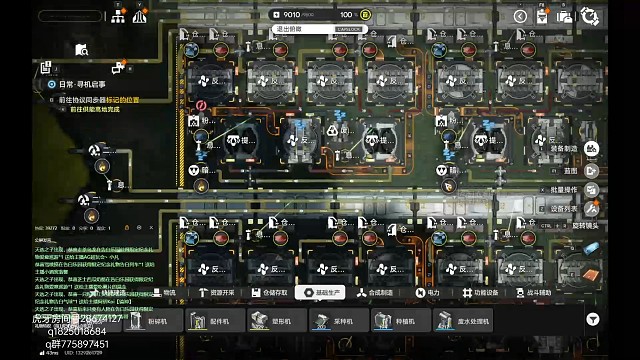Select the 废水处理机 wastewater treatment card
Screen dimensions: 640x360
point(463,321)
